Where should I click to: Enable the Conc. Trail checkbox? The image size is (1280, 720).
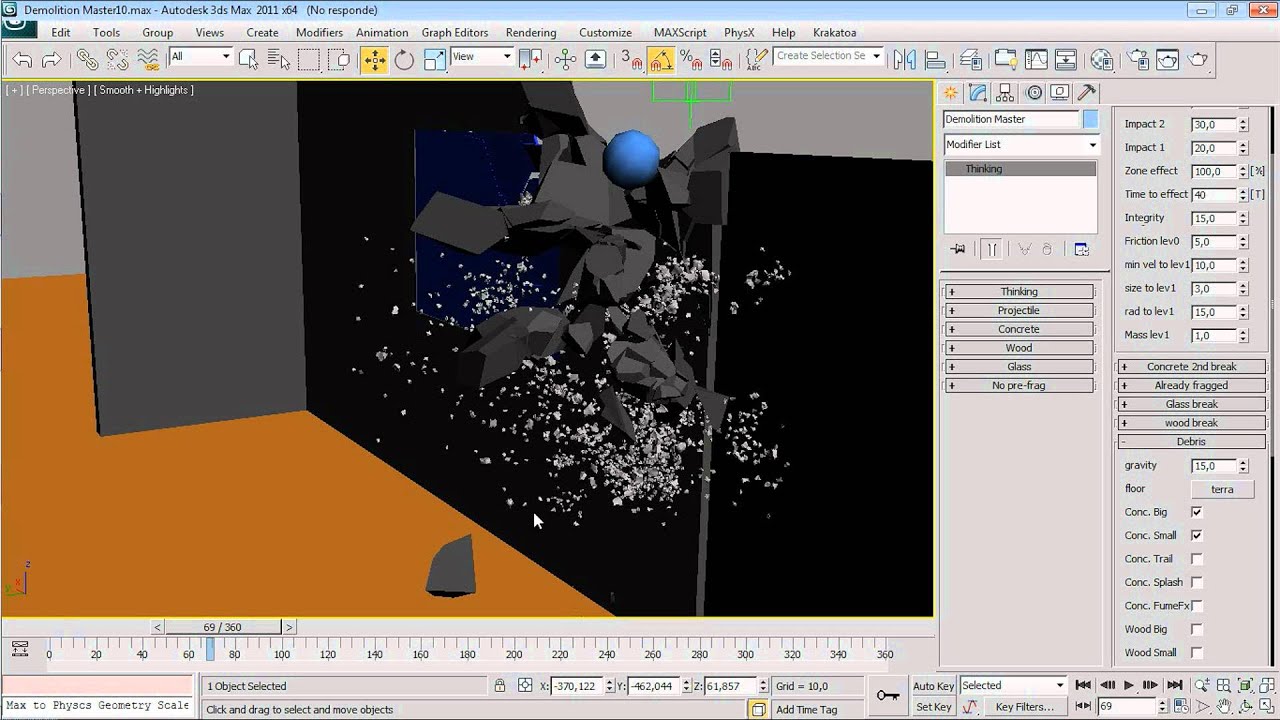(x=1196, y=559)
